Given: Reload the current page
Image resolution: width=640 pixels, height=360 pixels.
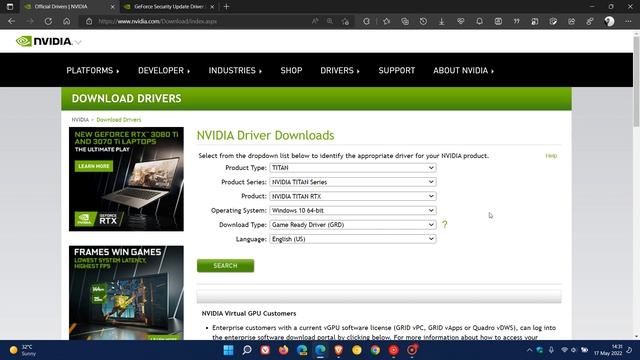Looking at the screenshot, I should (48, 21).
